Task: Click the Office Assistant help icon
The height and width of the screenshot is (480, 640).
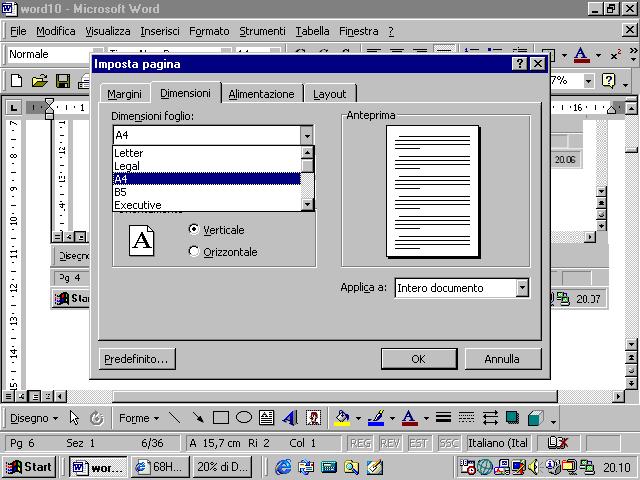Action: click(608, 81)
